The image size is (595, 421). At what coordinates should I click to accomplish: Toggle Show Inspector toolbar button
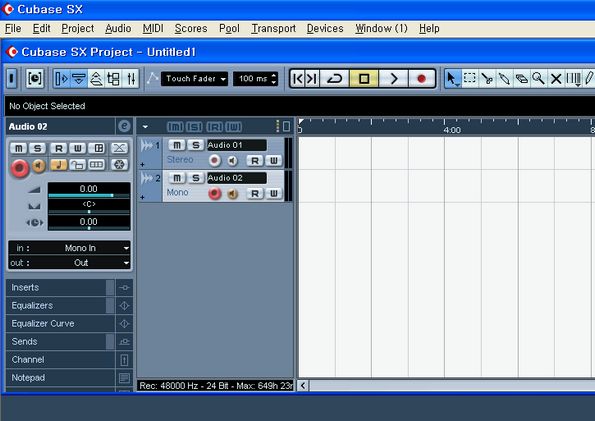click(61, 79)
